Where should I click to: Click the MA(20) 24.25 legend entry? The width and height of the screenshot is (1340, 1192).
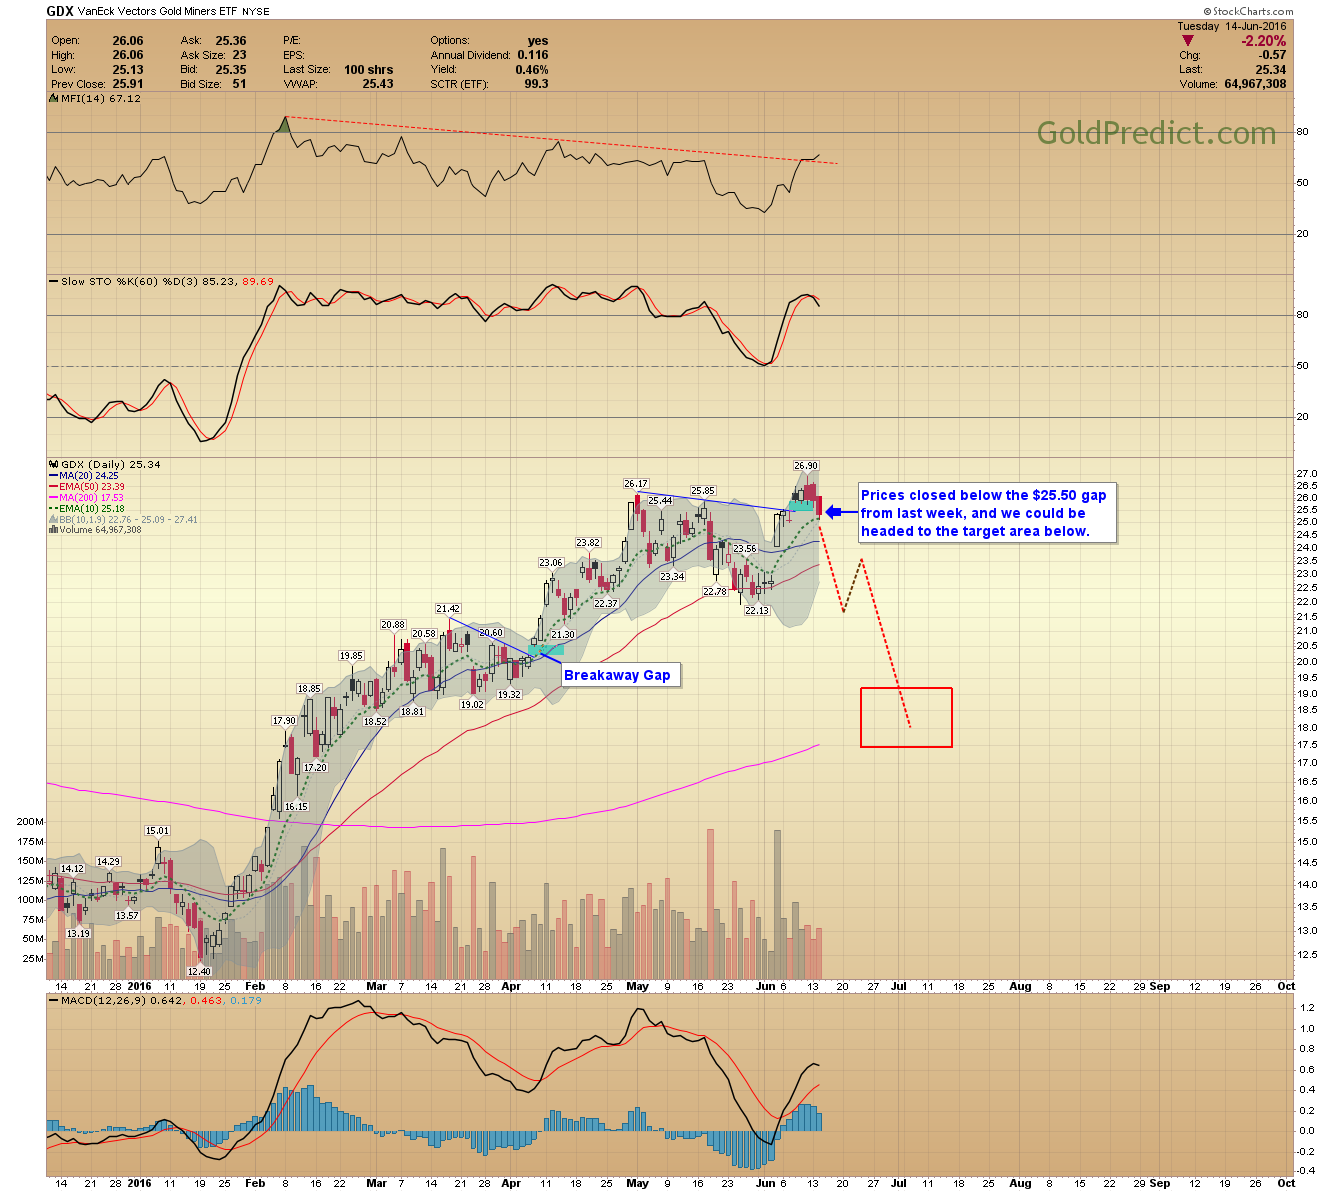(x=84, y=476)
